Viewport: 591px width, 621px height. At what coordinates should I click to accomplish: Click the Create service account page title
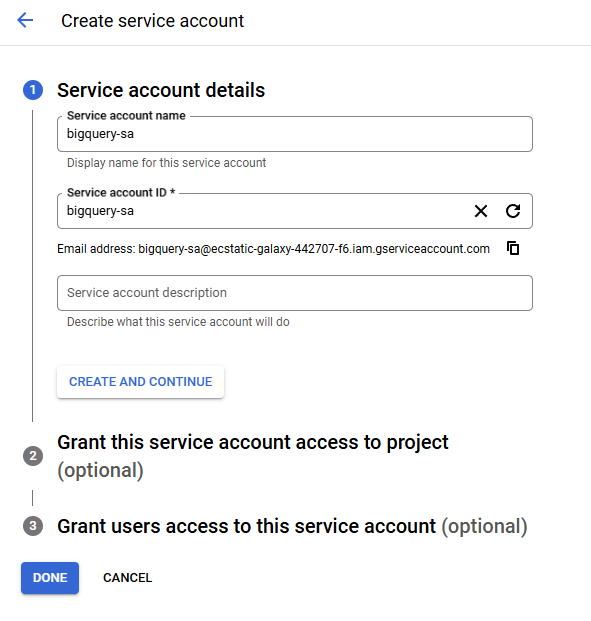[153, 21]
